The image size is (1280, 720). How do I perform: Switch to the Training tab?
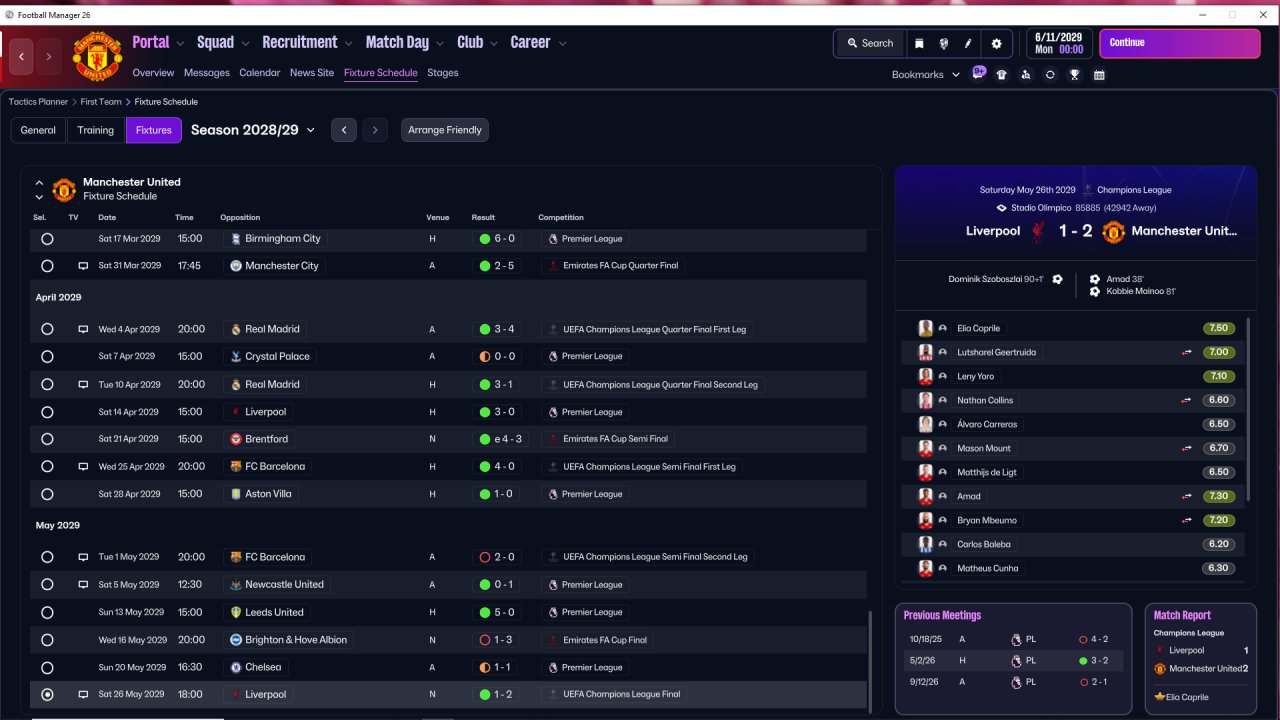[x=96, y=130]
